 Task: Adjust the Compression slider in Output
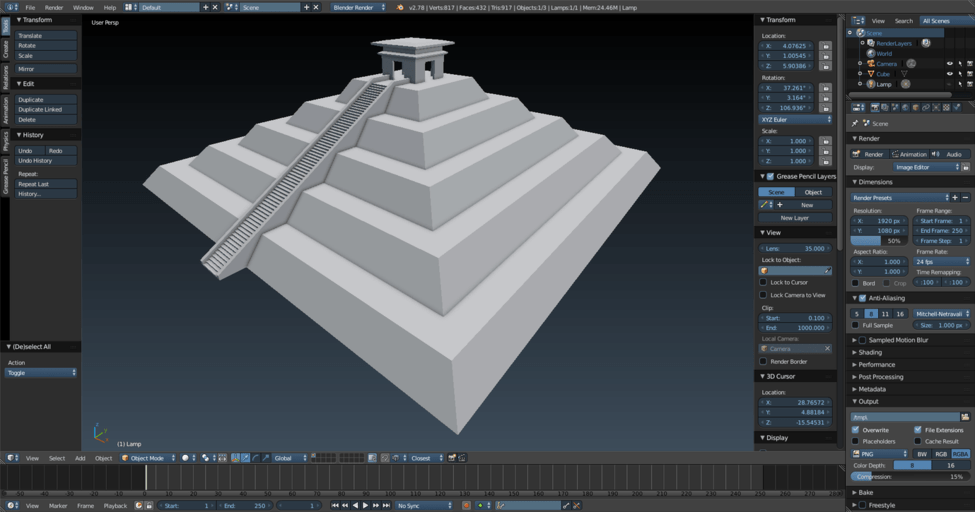click(909, 477)
